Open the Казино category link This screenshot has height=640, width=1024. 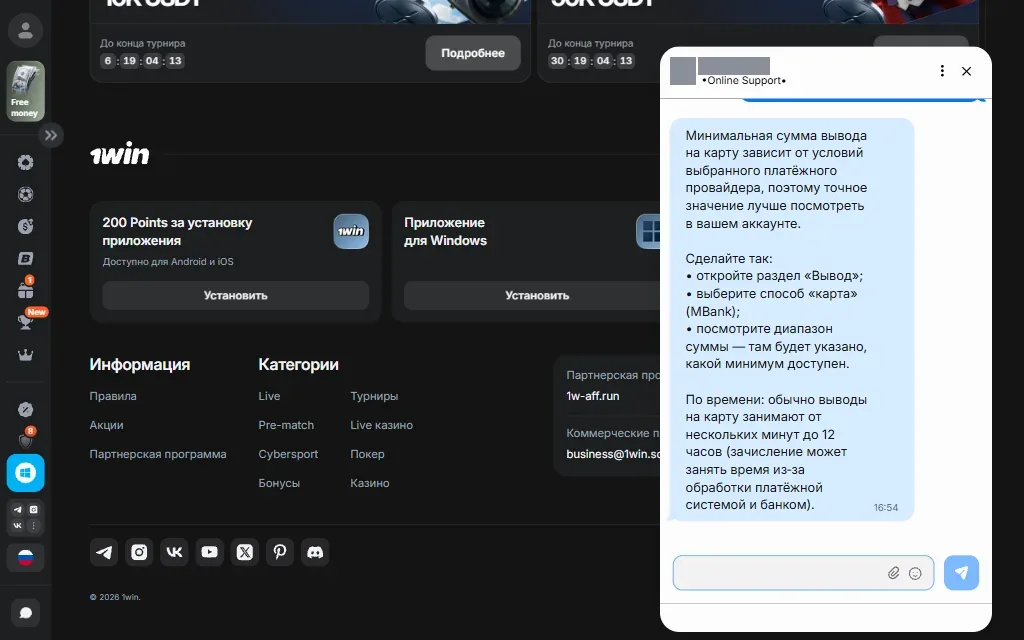coord(370,483)
